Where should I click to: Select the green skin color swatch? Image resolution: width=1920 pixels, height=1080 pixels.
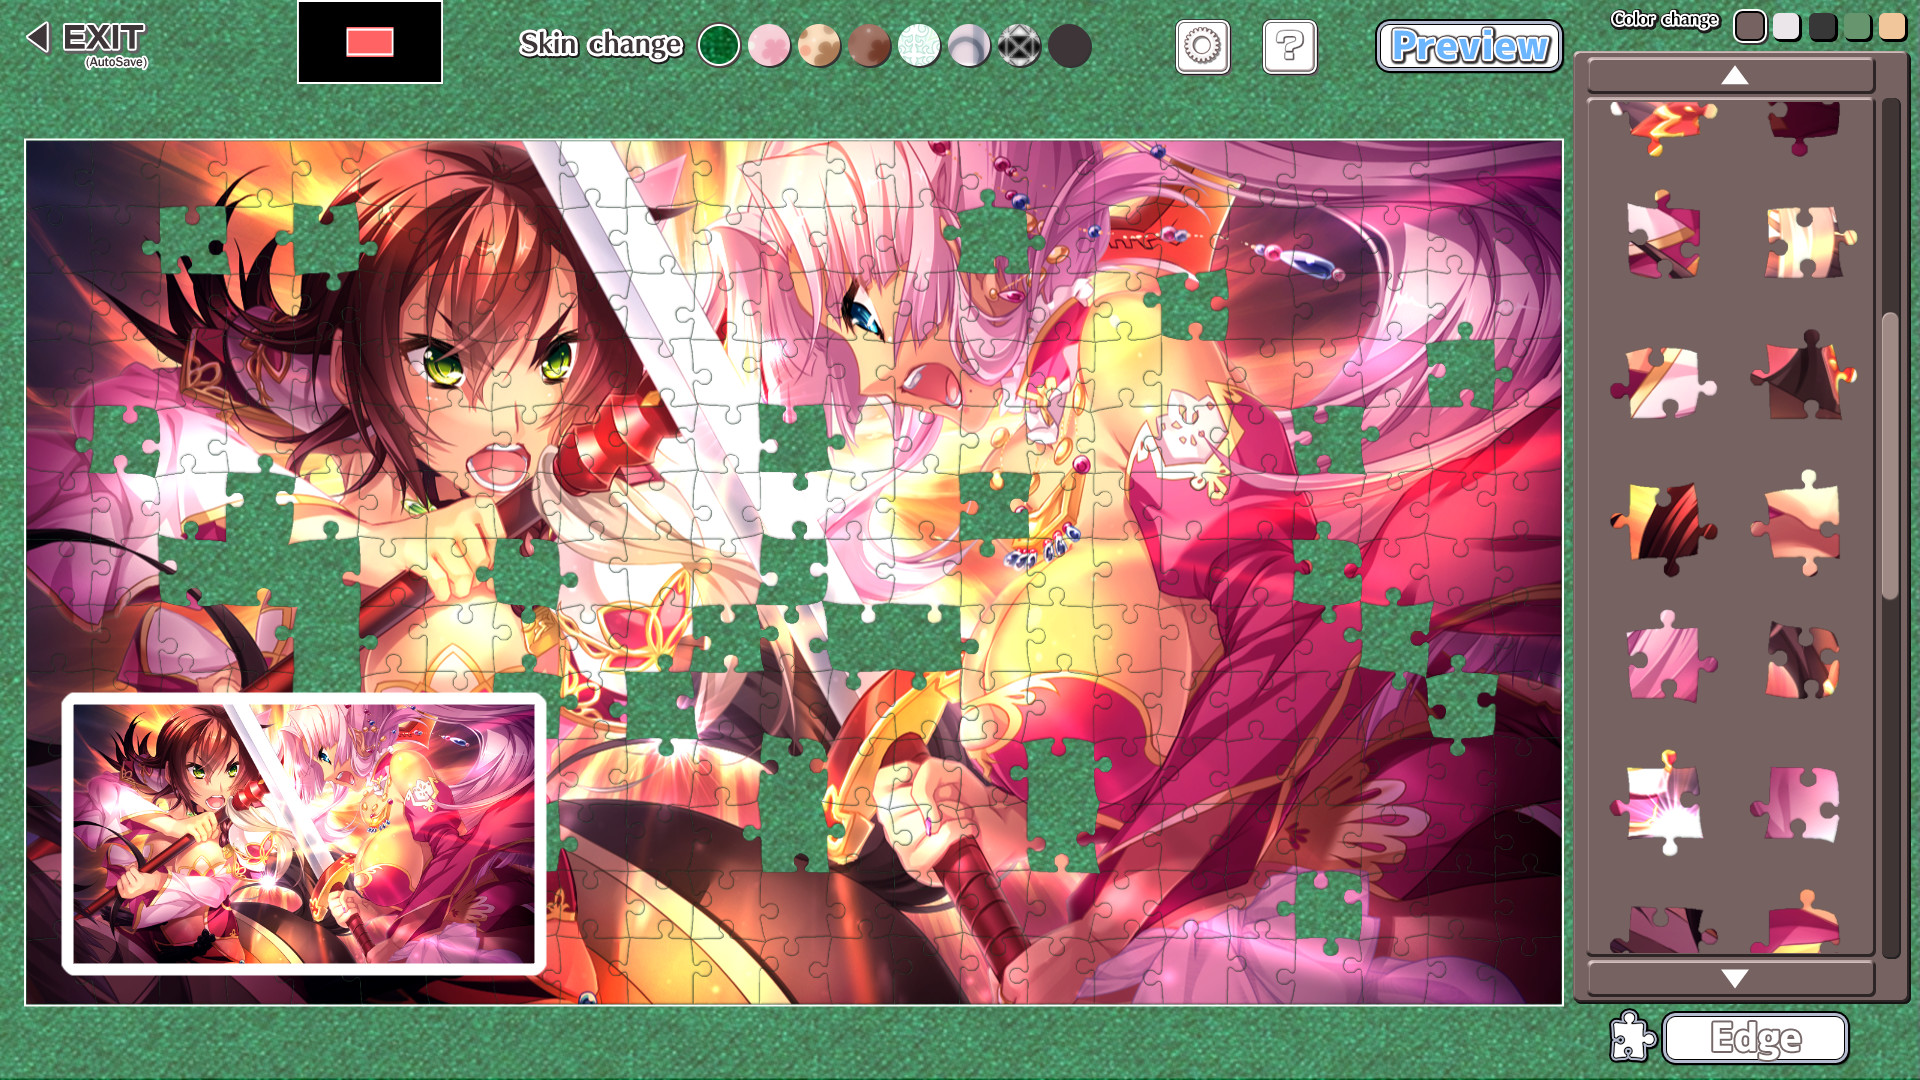[719, 46]
